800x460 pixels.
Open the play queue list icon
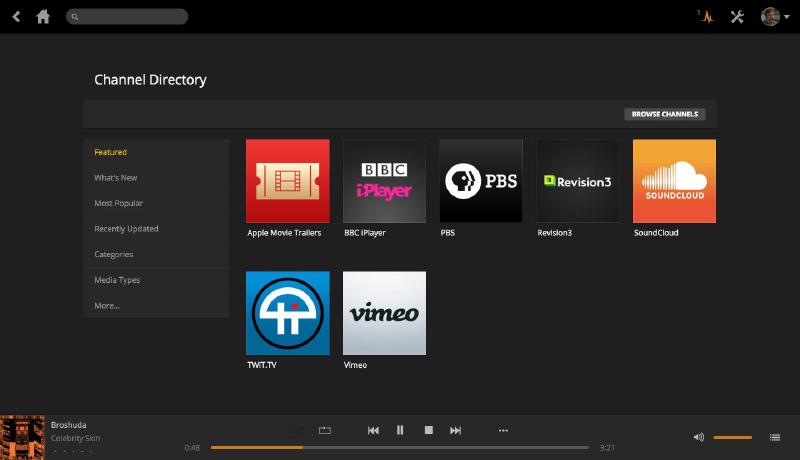tap(775, 437)
